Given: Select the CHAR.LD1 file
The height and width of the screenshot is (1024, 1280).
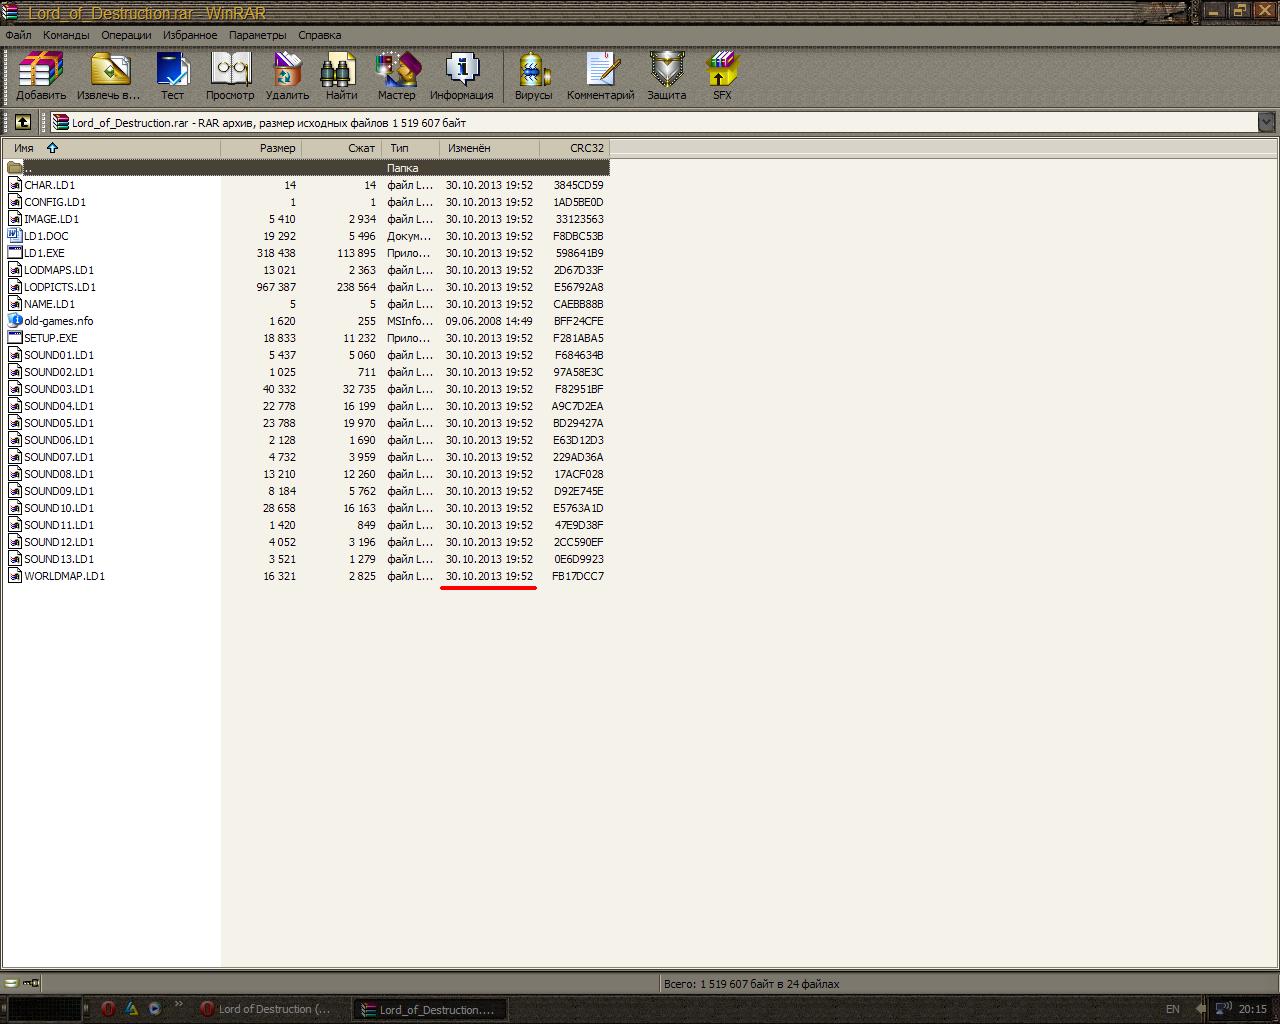Looking at the screenshot, I should click(306, 185).
